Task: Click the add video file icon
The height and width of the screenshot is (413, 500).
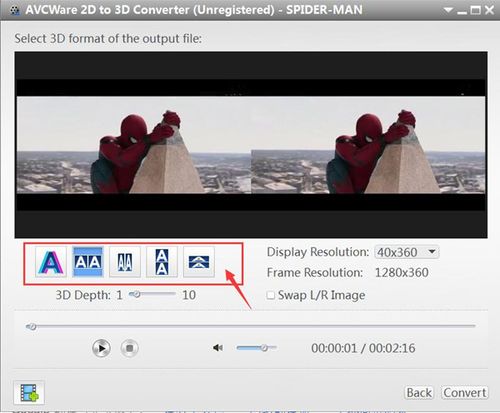Action: coord(29,392)
